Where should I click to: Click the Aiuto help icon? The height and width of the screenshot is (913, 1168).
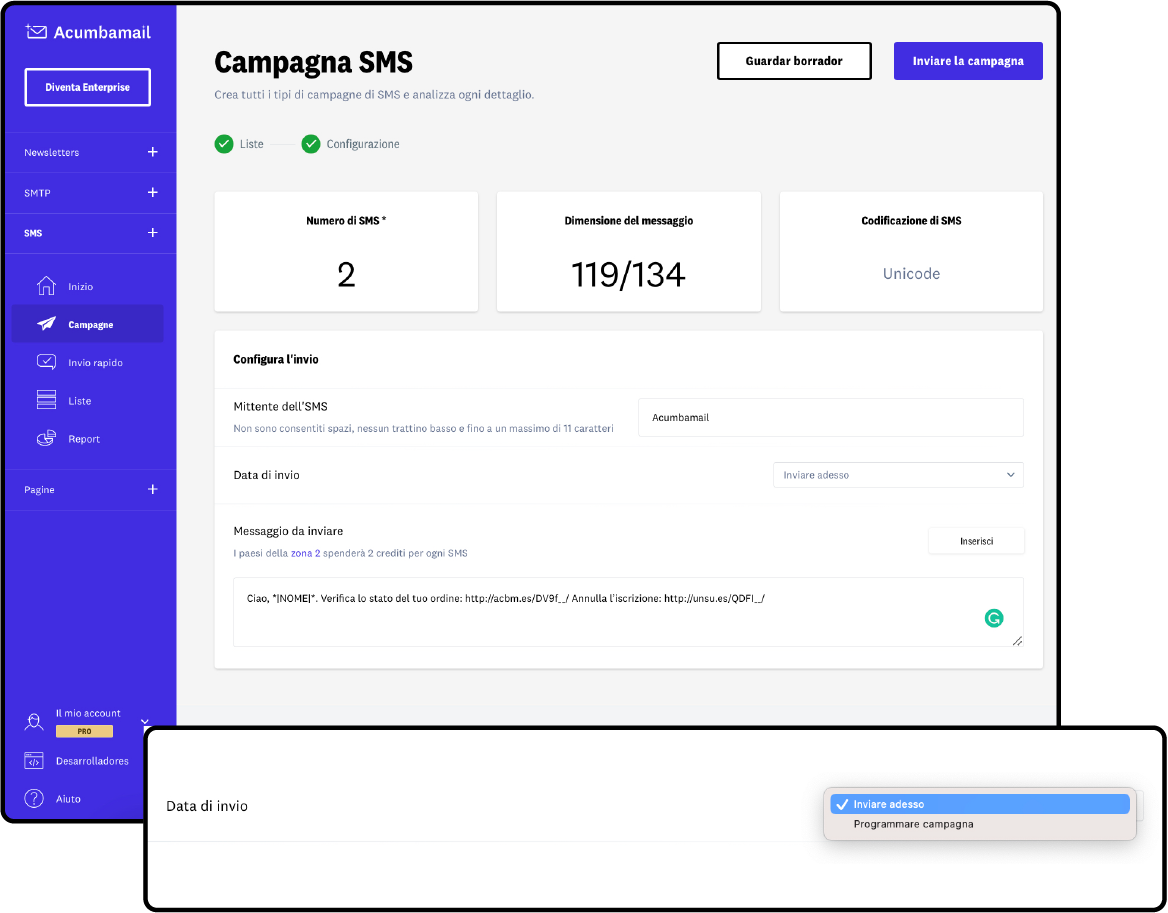click(x=32, y=798)
